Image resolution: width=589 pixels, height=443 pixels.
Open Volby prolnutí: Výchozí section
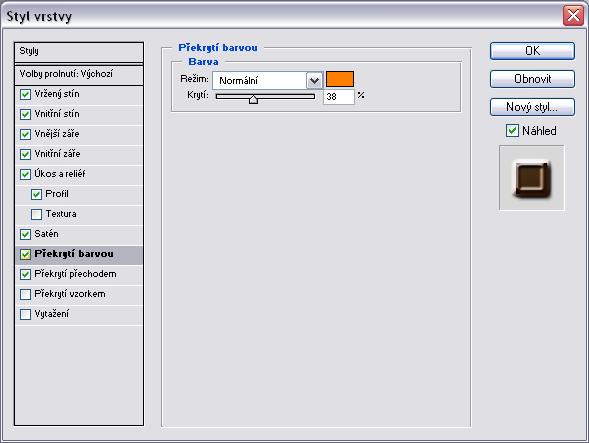pyautogui.click(x=79, y=74)
